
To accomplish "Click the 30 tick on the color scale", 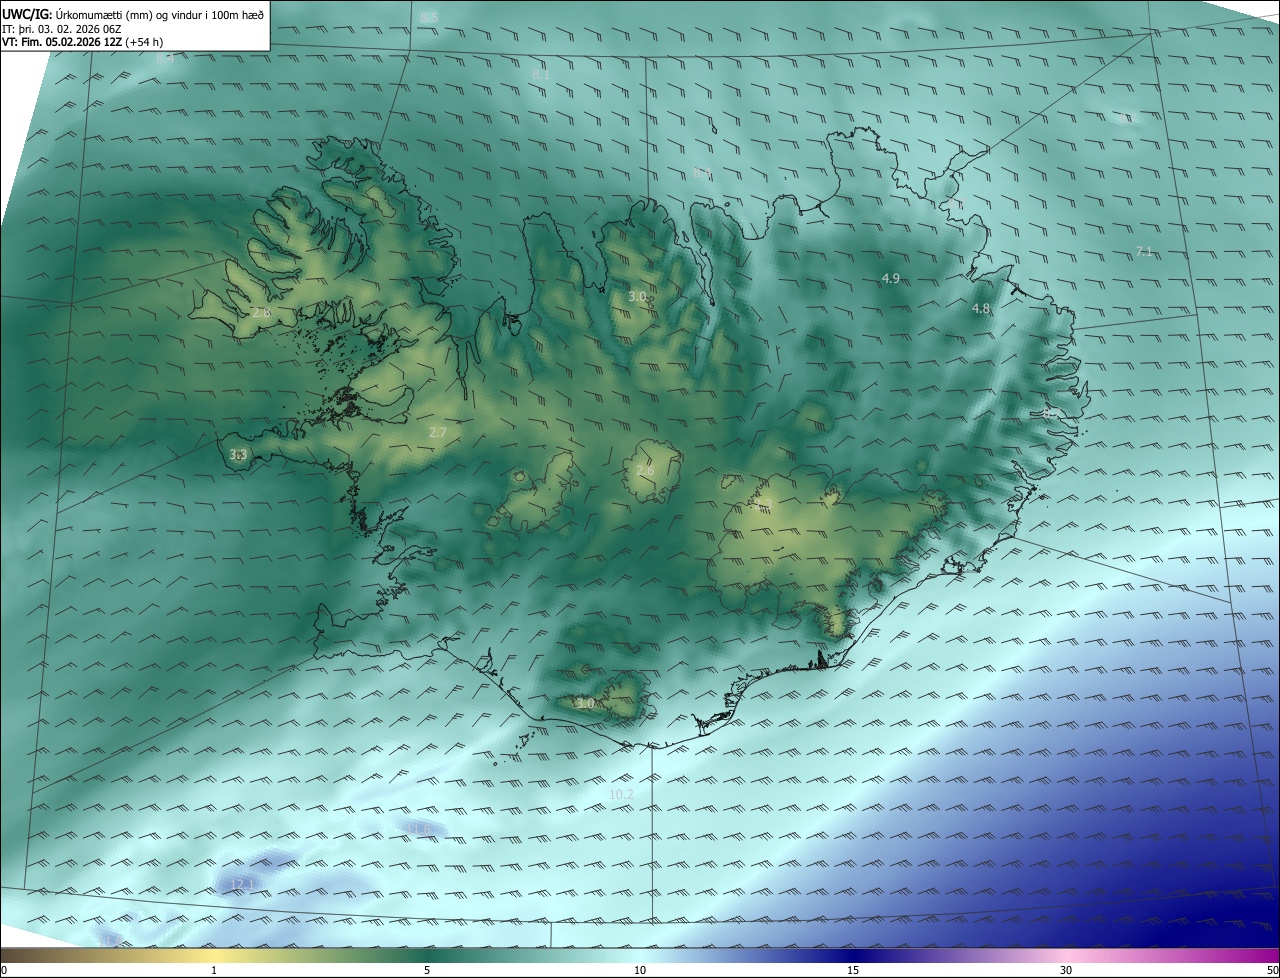I will point(1066,970).
